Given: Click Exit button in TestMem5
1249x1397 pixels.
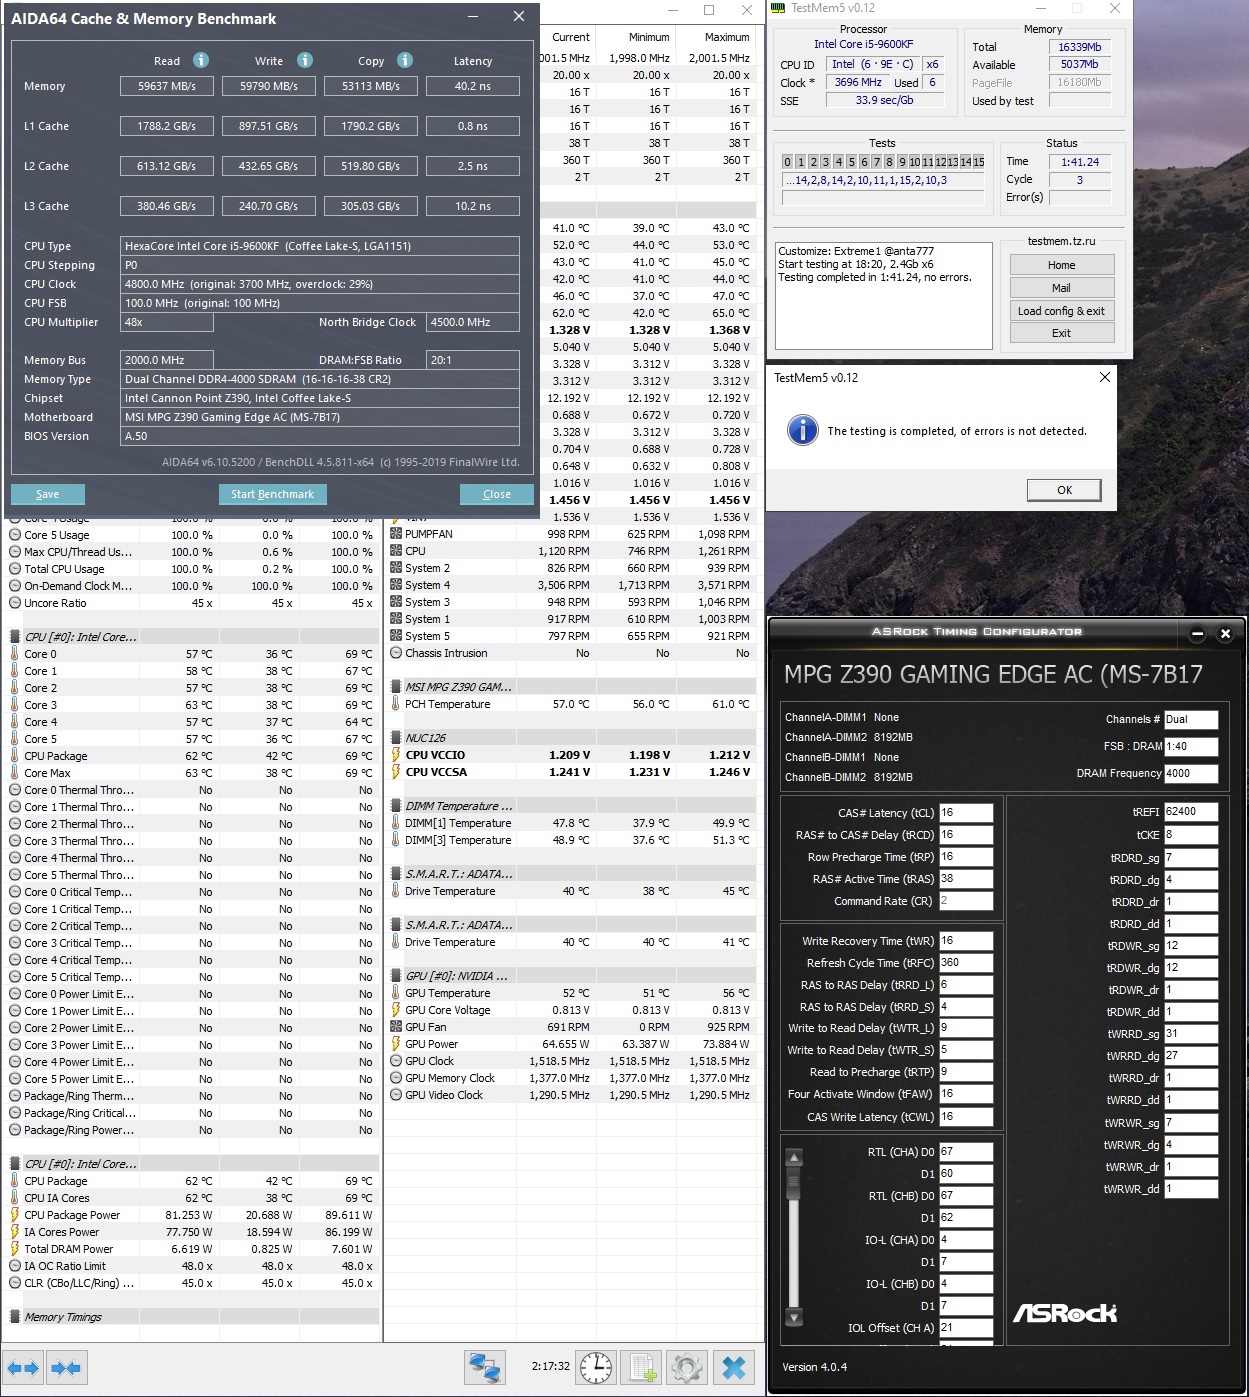Looking at the screenshot, I should tap(1062, 333).
